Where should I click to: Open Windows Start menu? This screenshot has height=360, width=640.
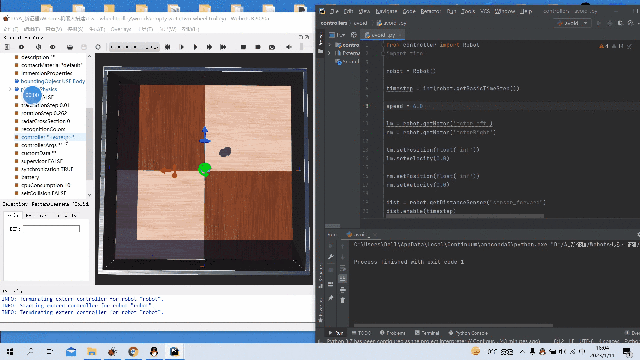10,351
